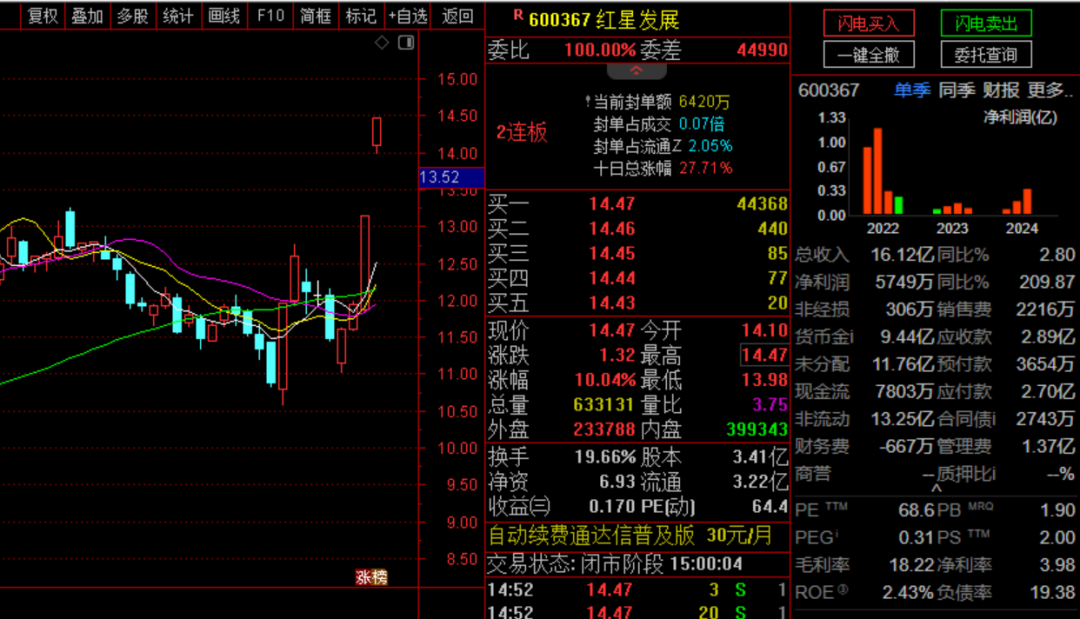Click 一键全撤 cancel all orders
Screen dimensions: 1080x619
(x=869, y=55)
